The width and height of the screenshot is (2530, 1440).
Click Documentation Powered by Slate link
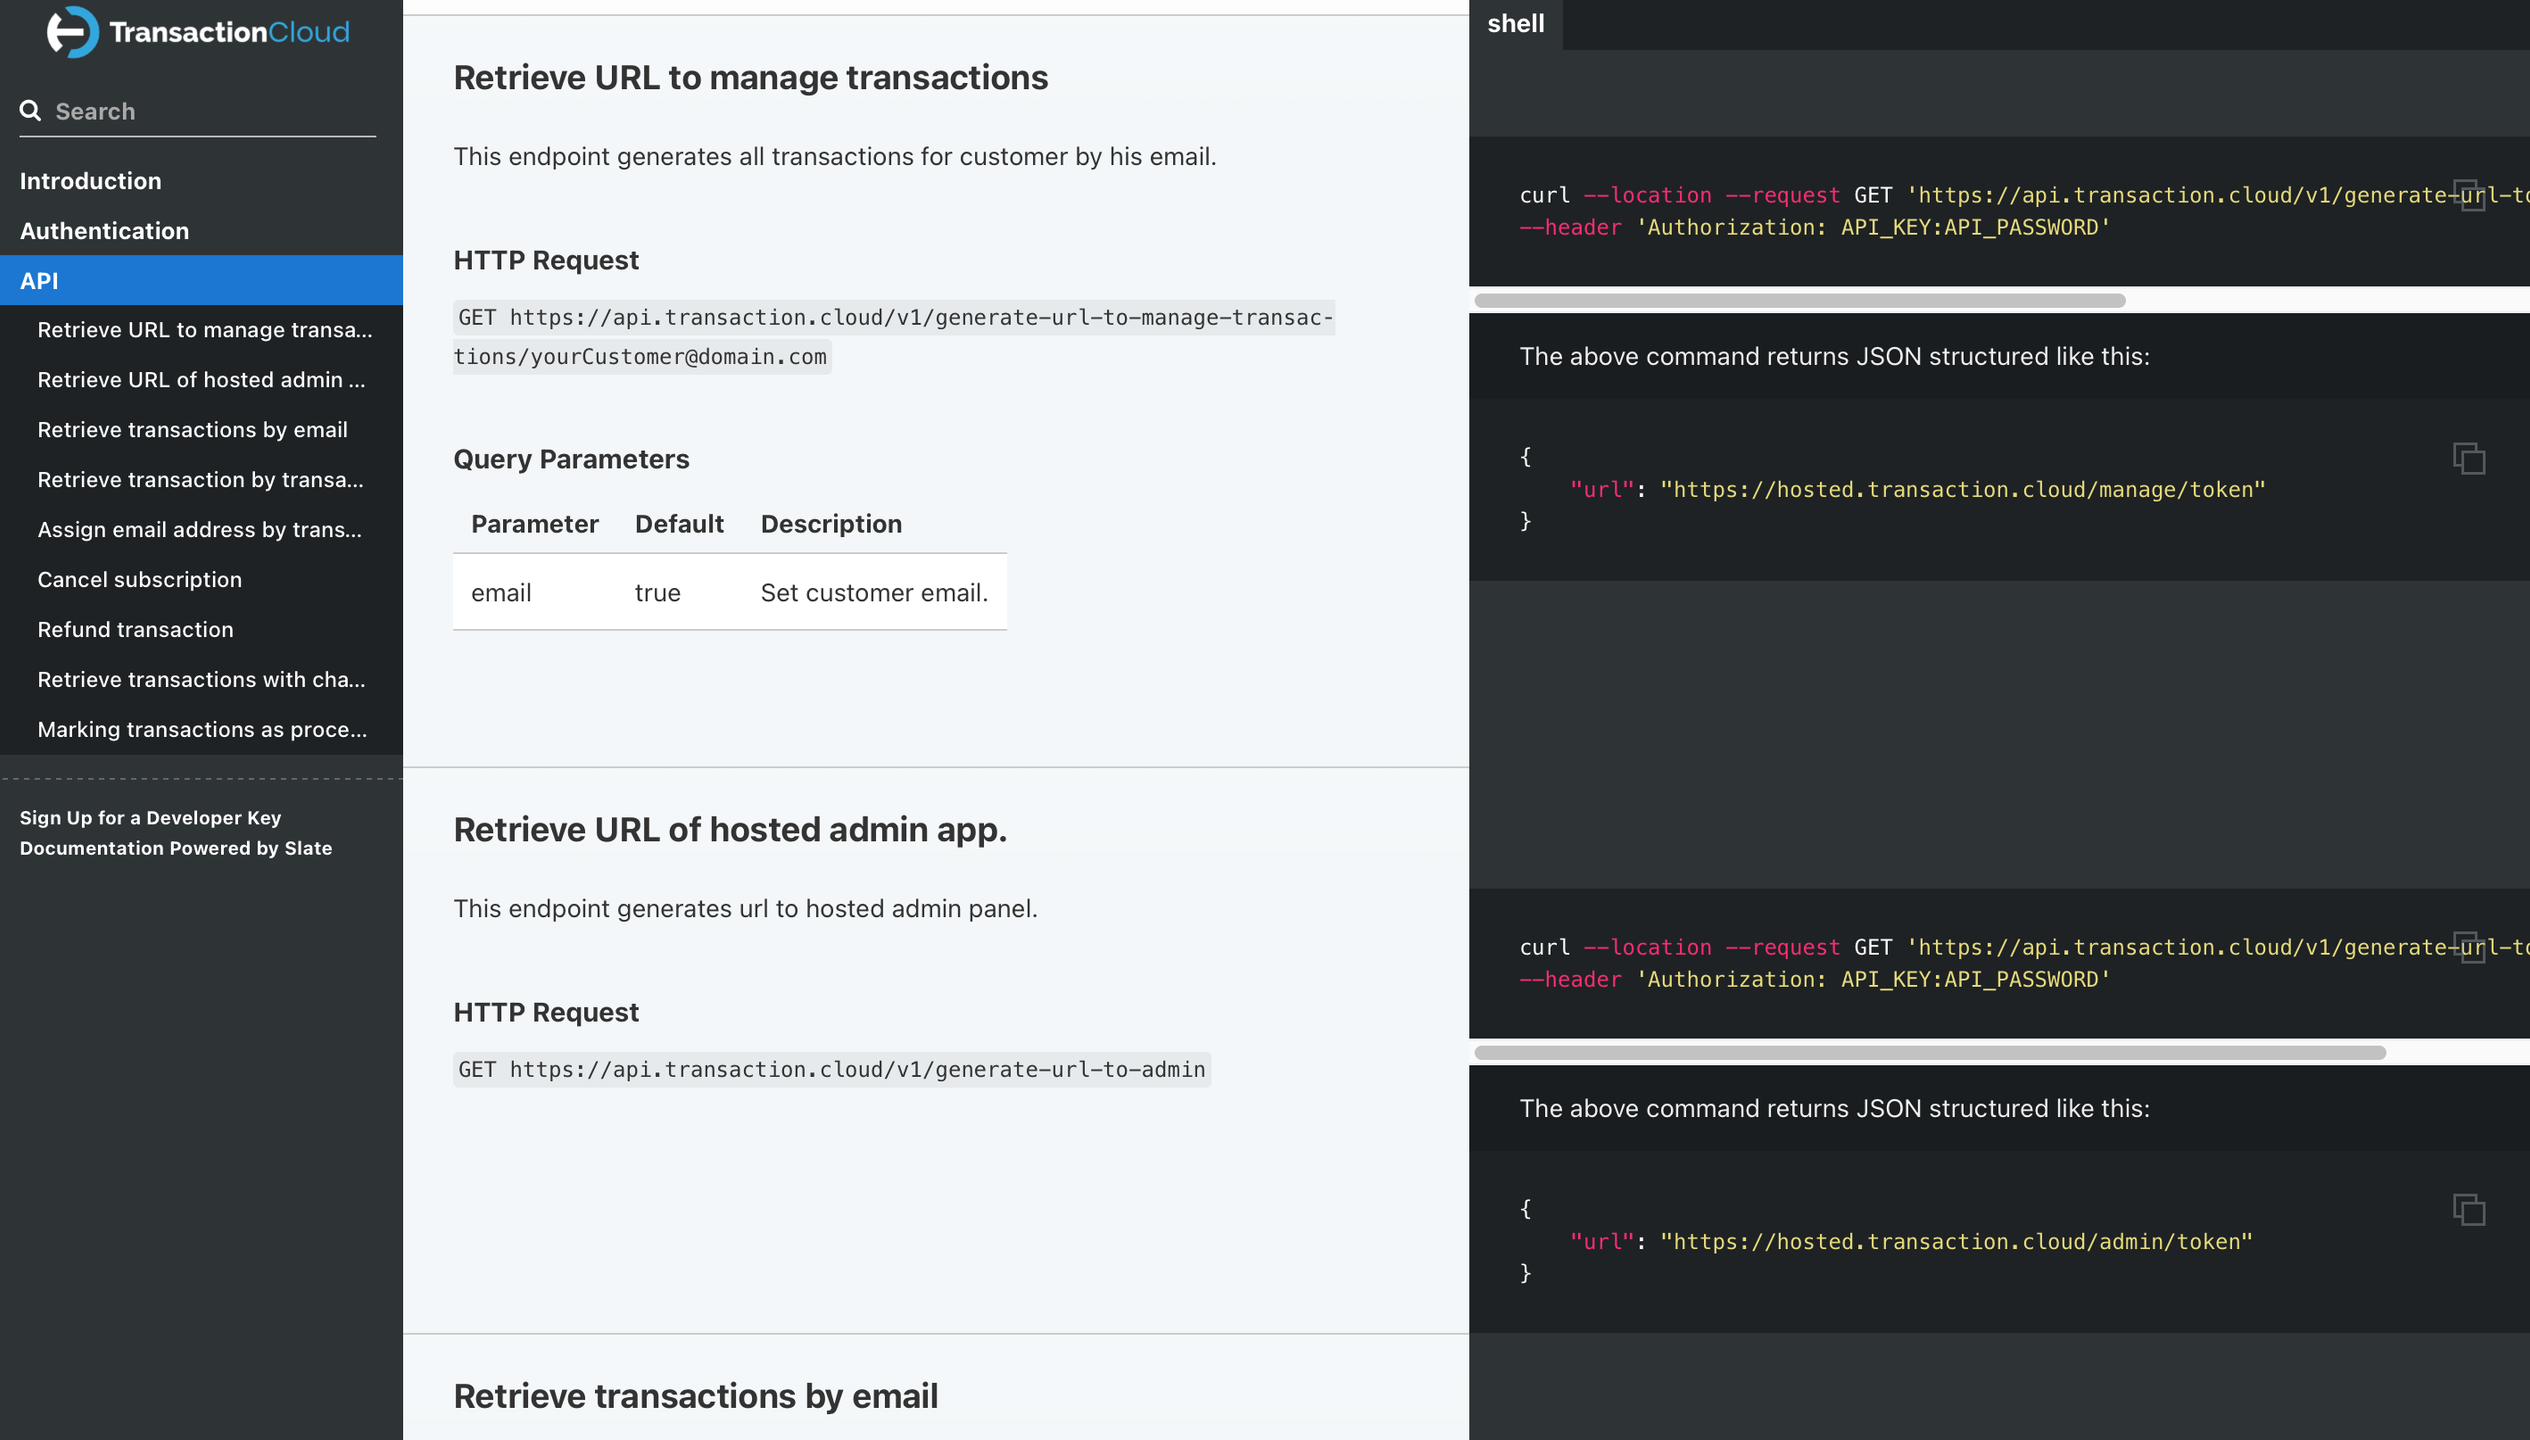[175, 848]
